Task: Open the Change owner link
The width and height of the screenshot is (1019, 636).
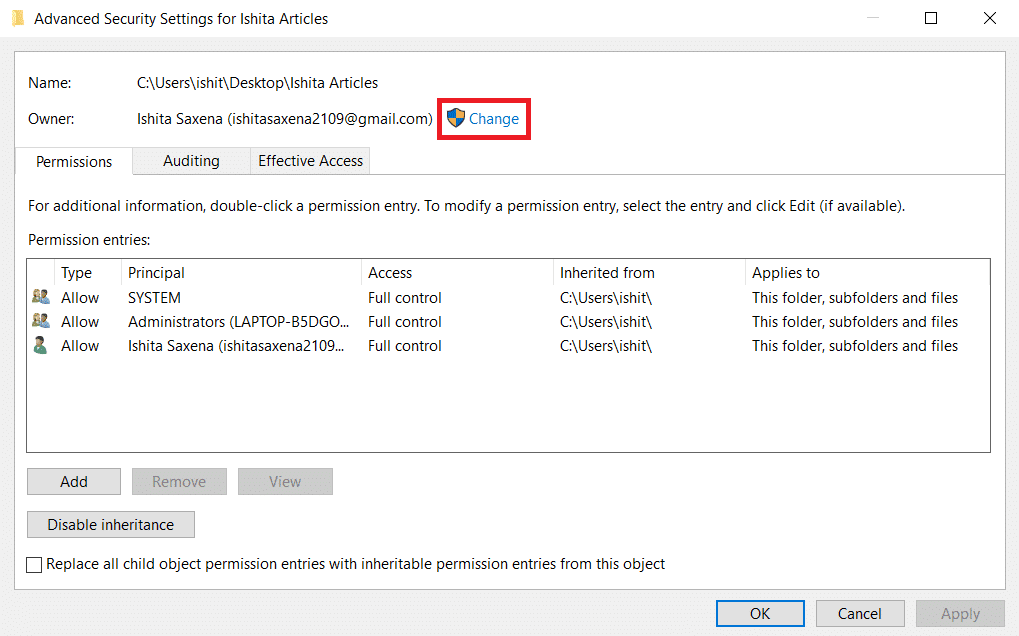Action: [494, 118]
